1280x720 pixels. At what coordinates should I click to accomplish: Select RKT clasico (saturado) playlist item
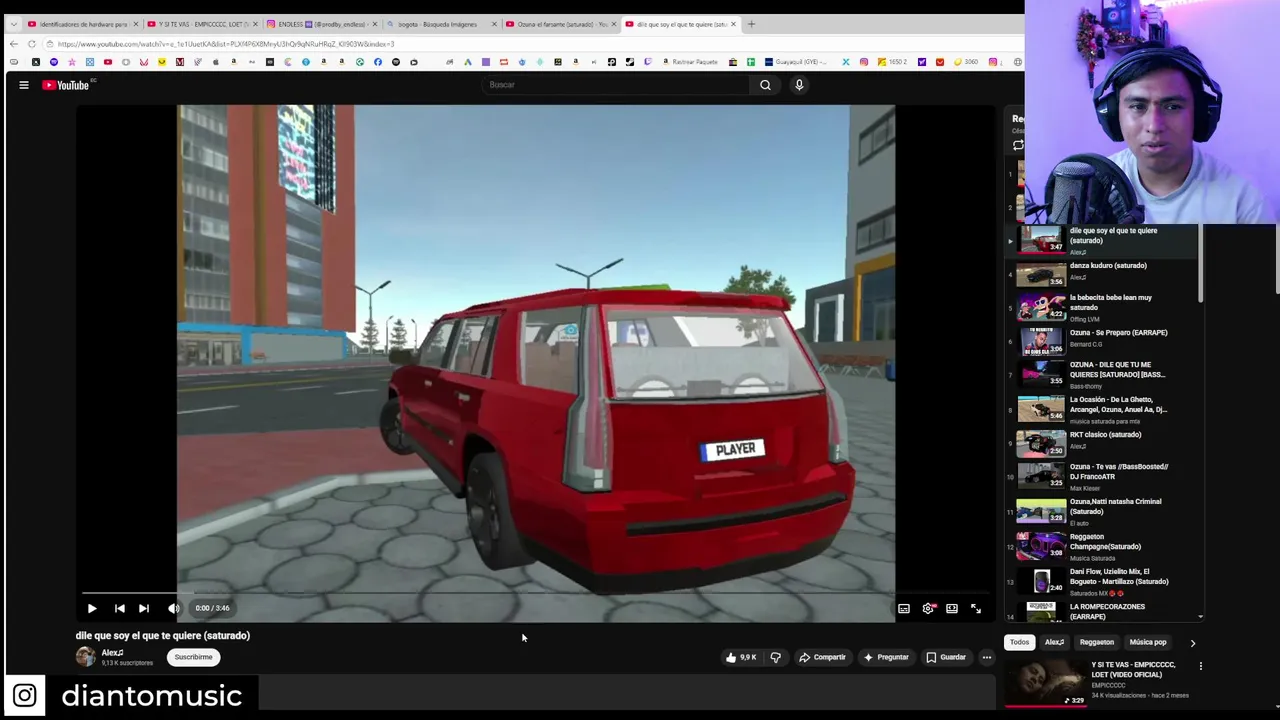click(x=1105, y=435)
